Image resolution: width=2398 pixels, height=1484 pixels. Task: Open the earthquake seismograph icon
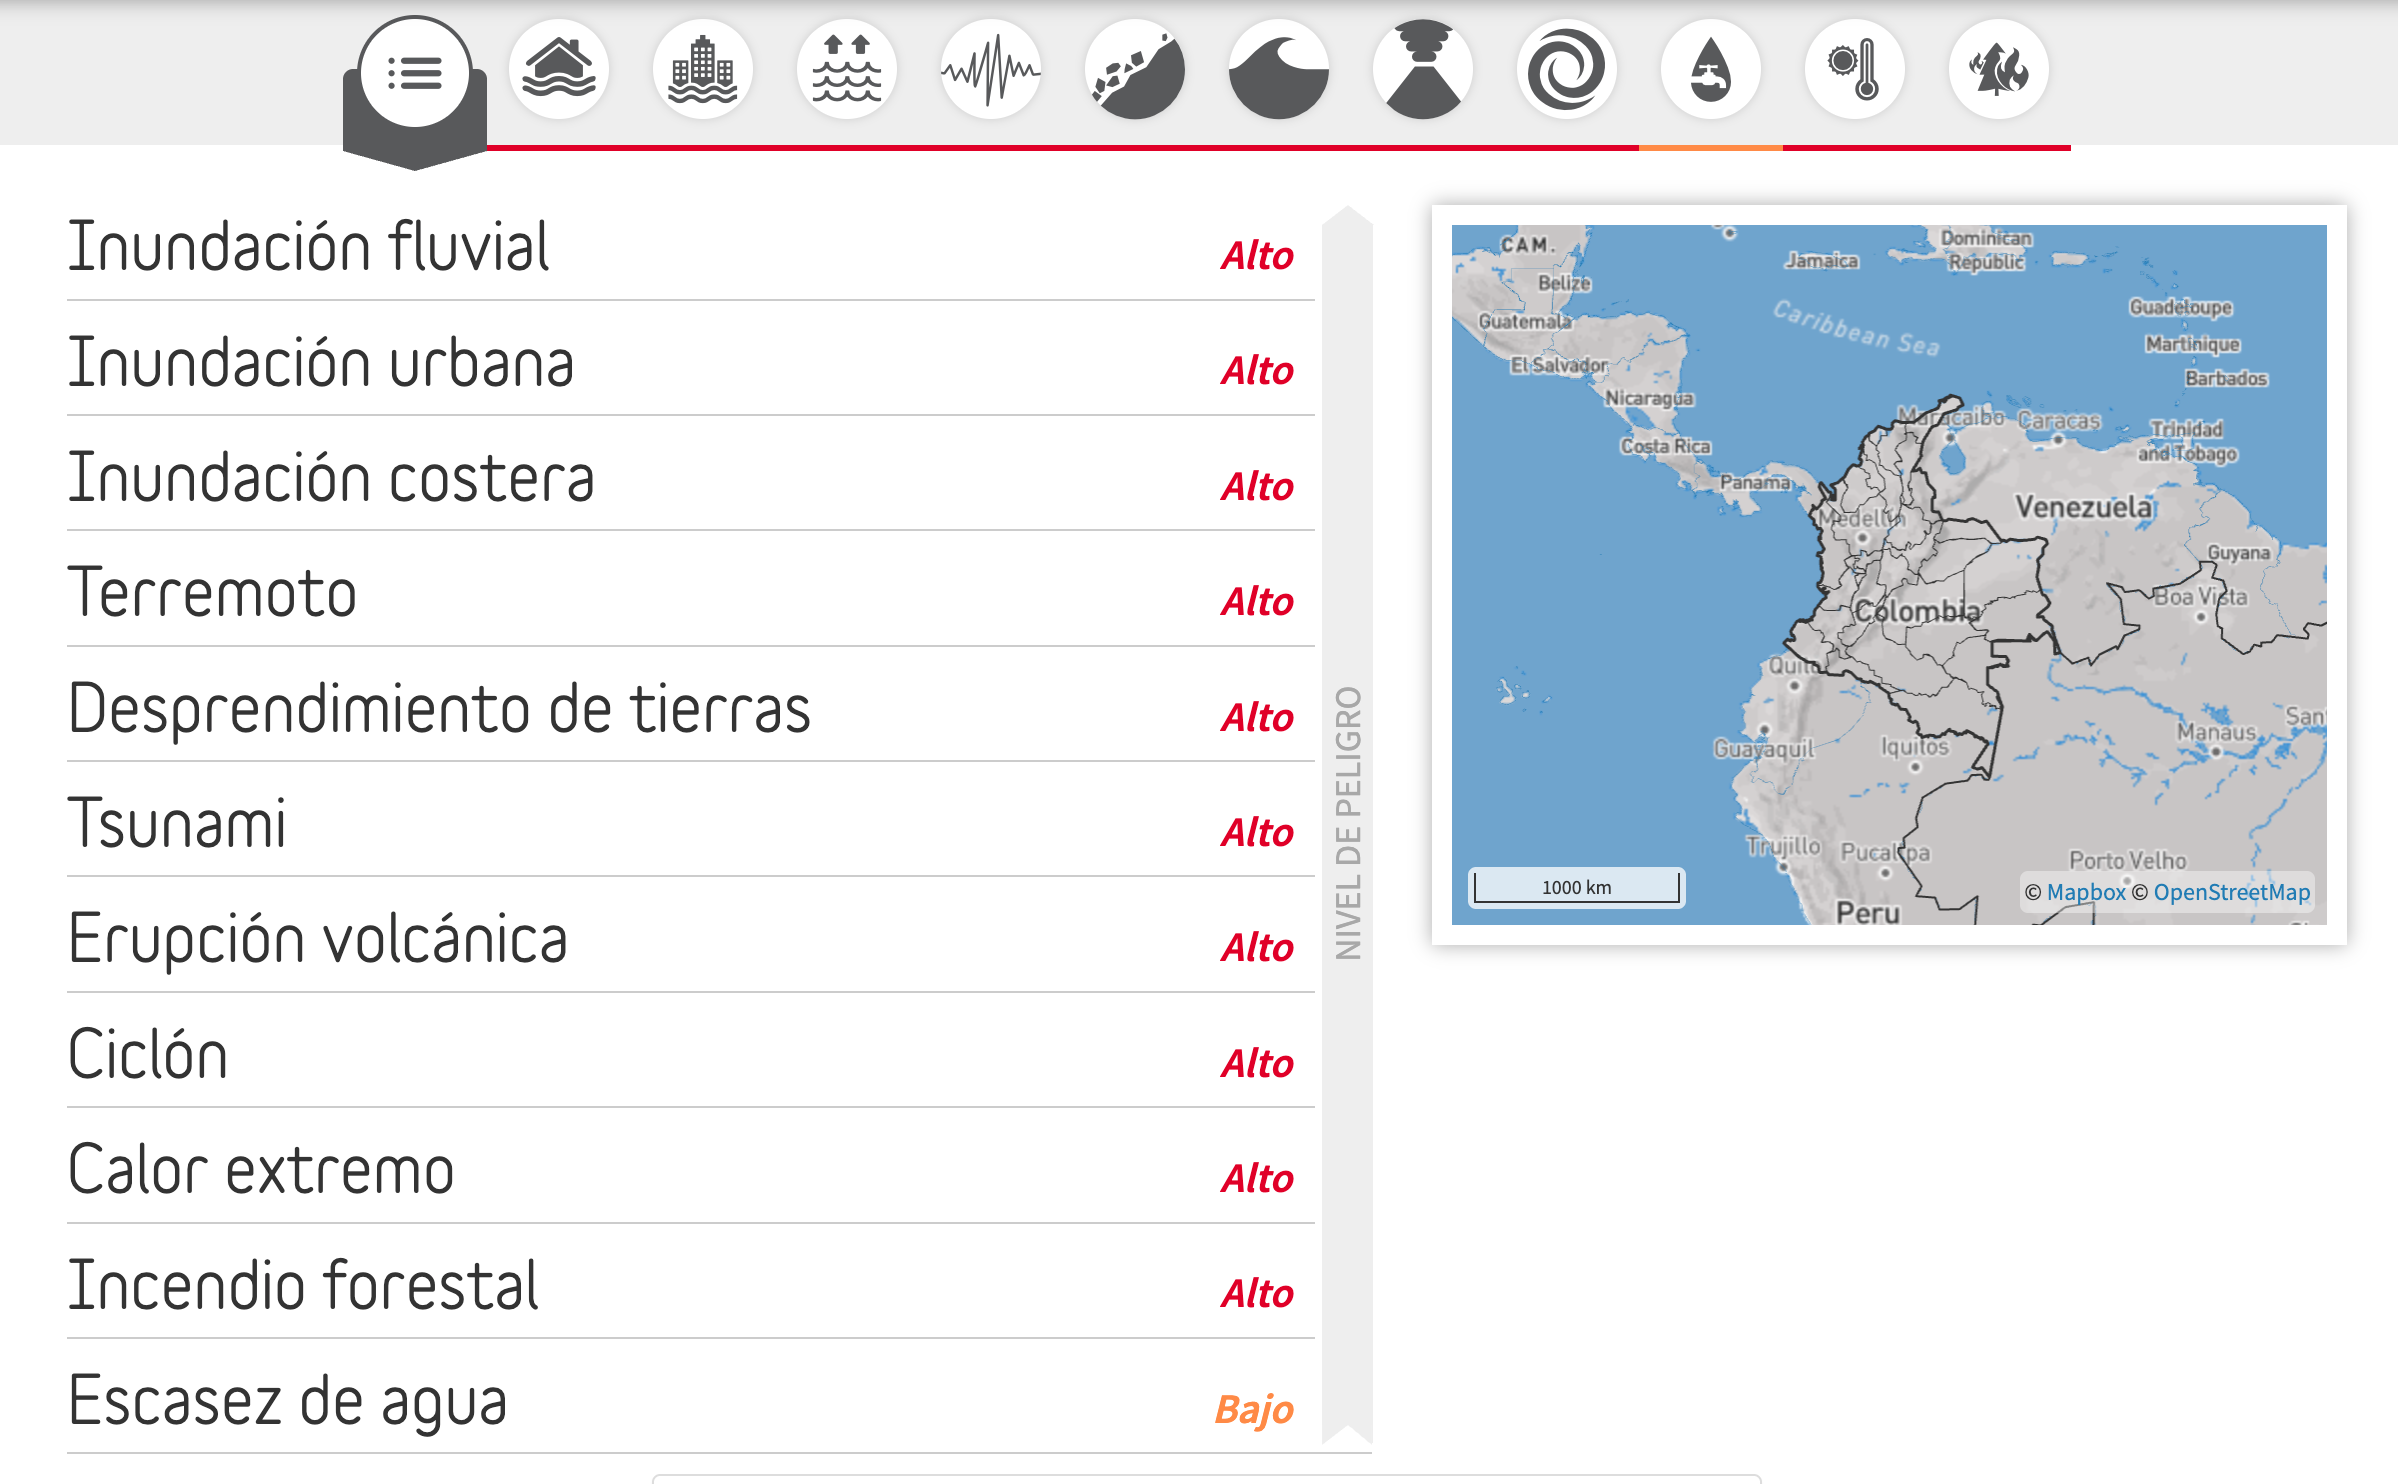point(990,70)
